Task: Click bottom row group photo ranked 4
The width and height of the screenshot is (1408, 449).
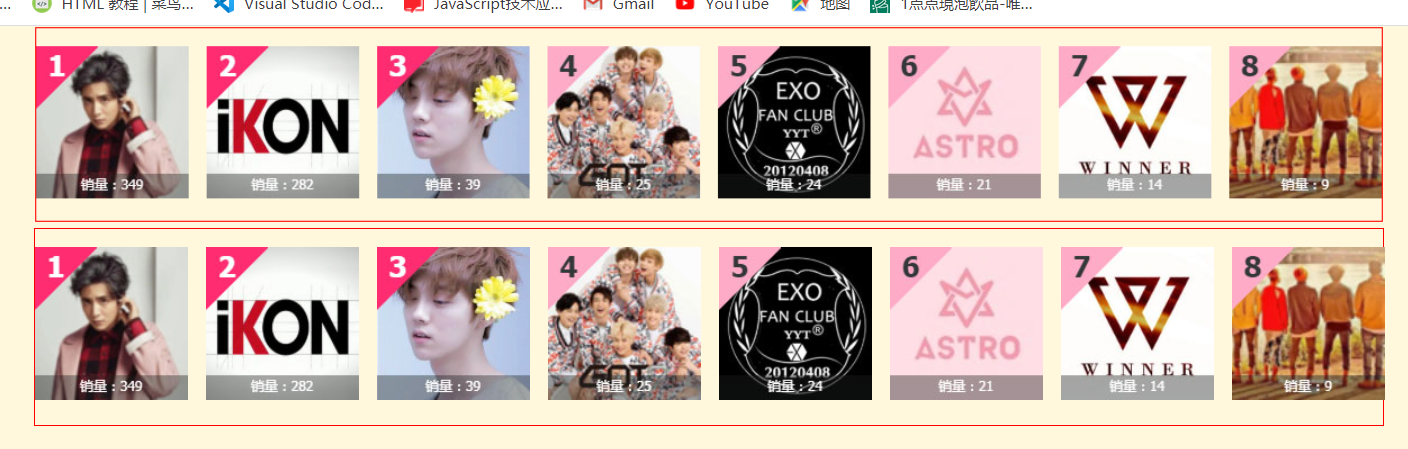Action: point(624,323)
